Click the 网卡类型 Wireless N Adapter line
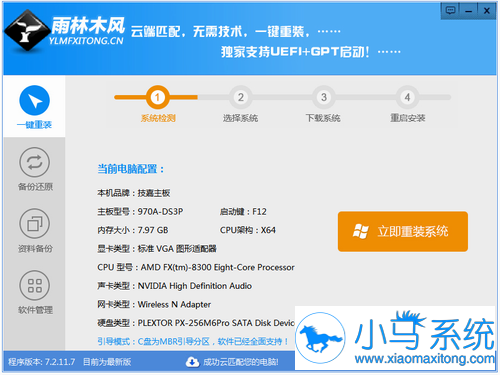The height and width of the screenshot is (375, 500). pos(154,304)
